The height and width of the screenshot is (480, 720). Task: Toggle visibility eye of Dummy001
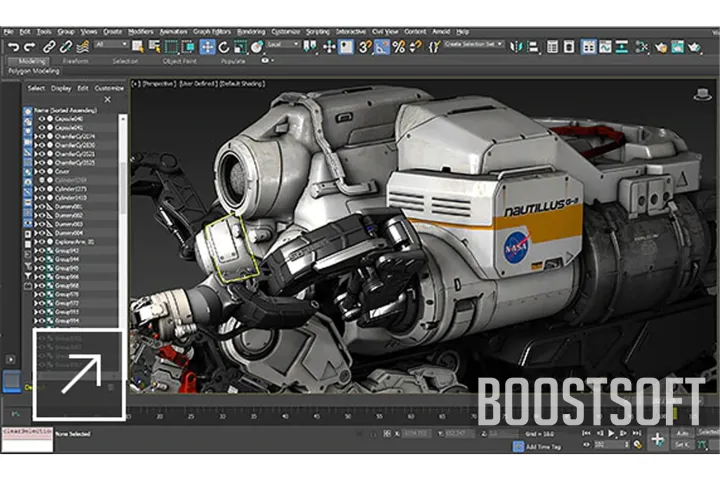[x=42, y=207]
